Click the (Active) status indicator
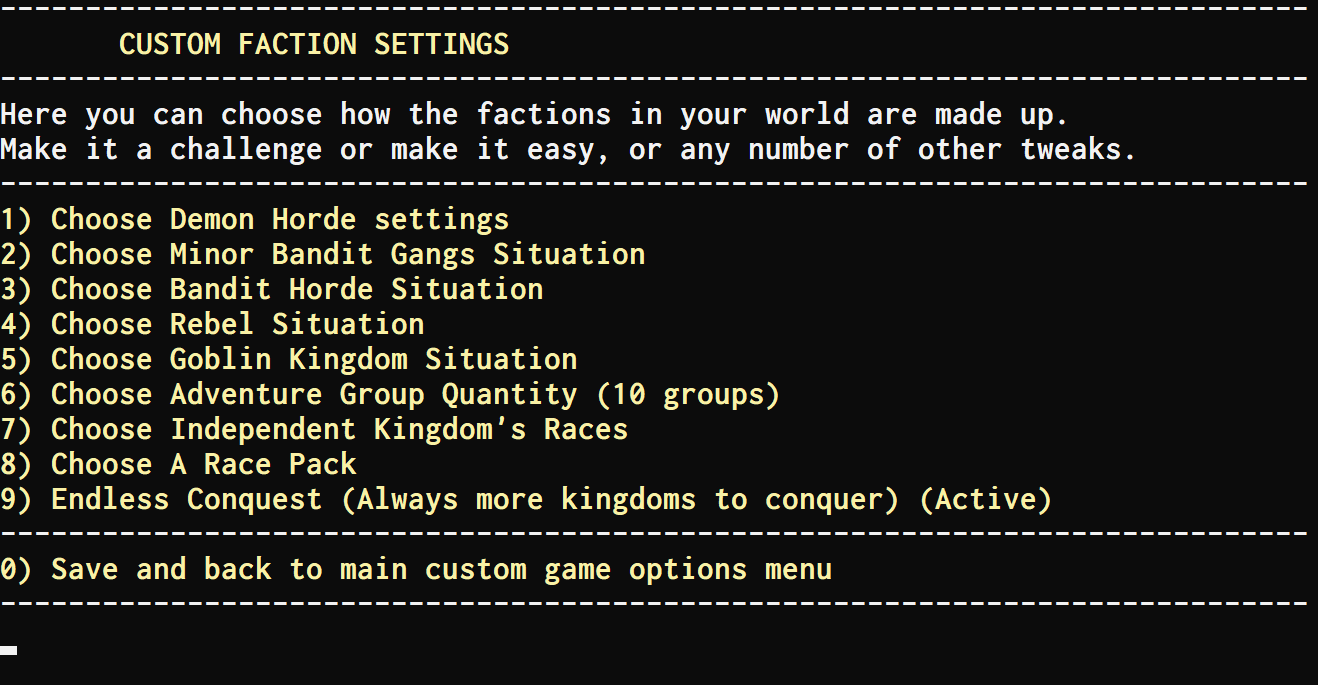 985,499
